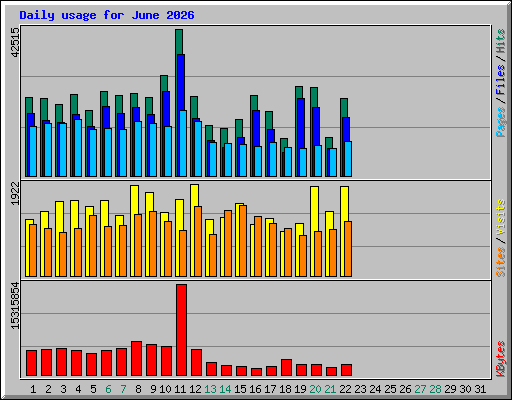This screenshot has width=512, height=400.
Task: Select green weekend day 28 label
Action: tap(435, 389)
